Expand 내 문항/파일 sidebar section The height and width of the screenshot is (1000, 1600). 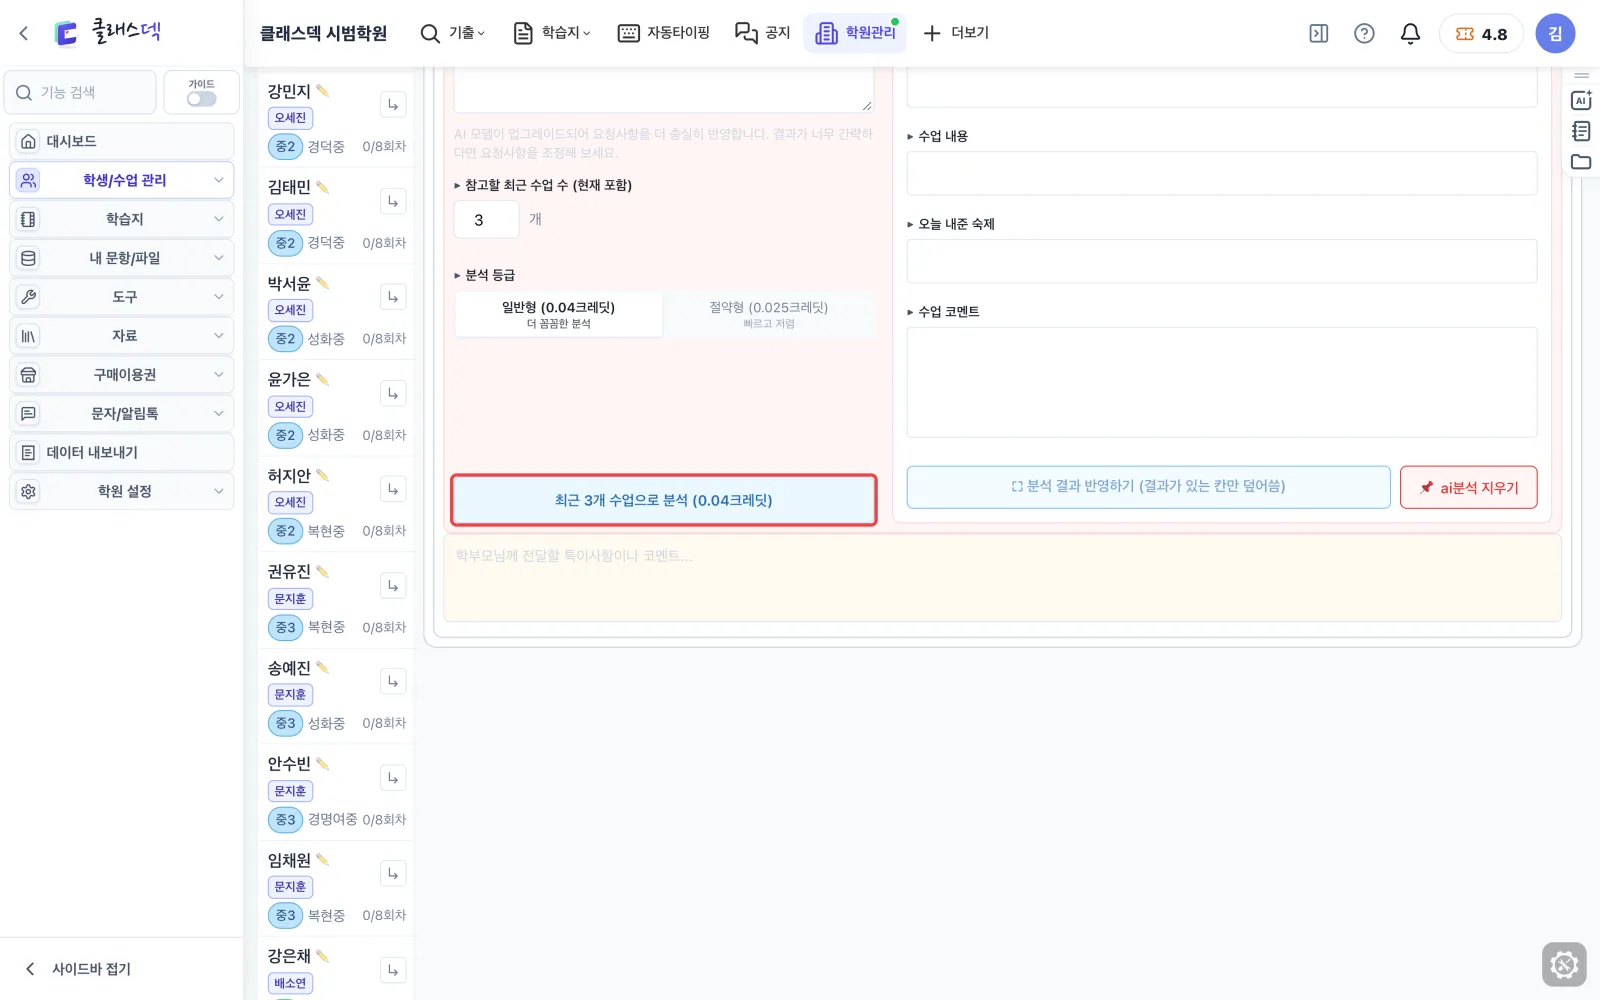pyautogui.click(x=122, y=258)
